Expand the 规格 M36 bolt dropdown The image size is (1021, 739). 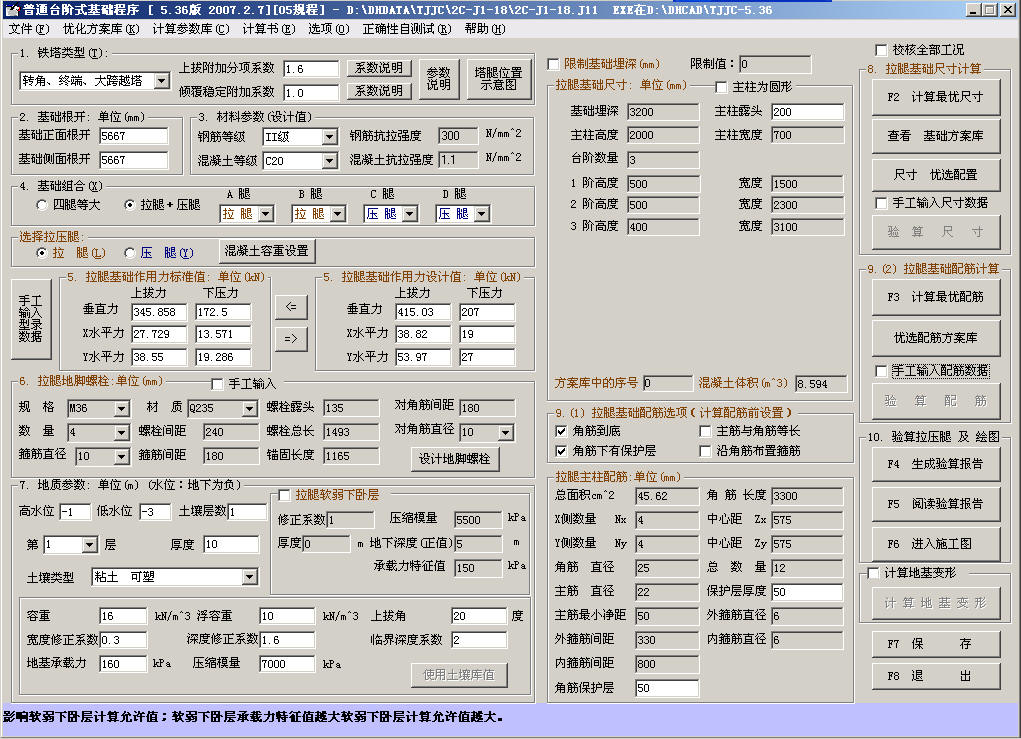coord(122,409)
